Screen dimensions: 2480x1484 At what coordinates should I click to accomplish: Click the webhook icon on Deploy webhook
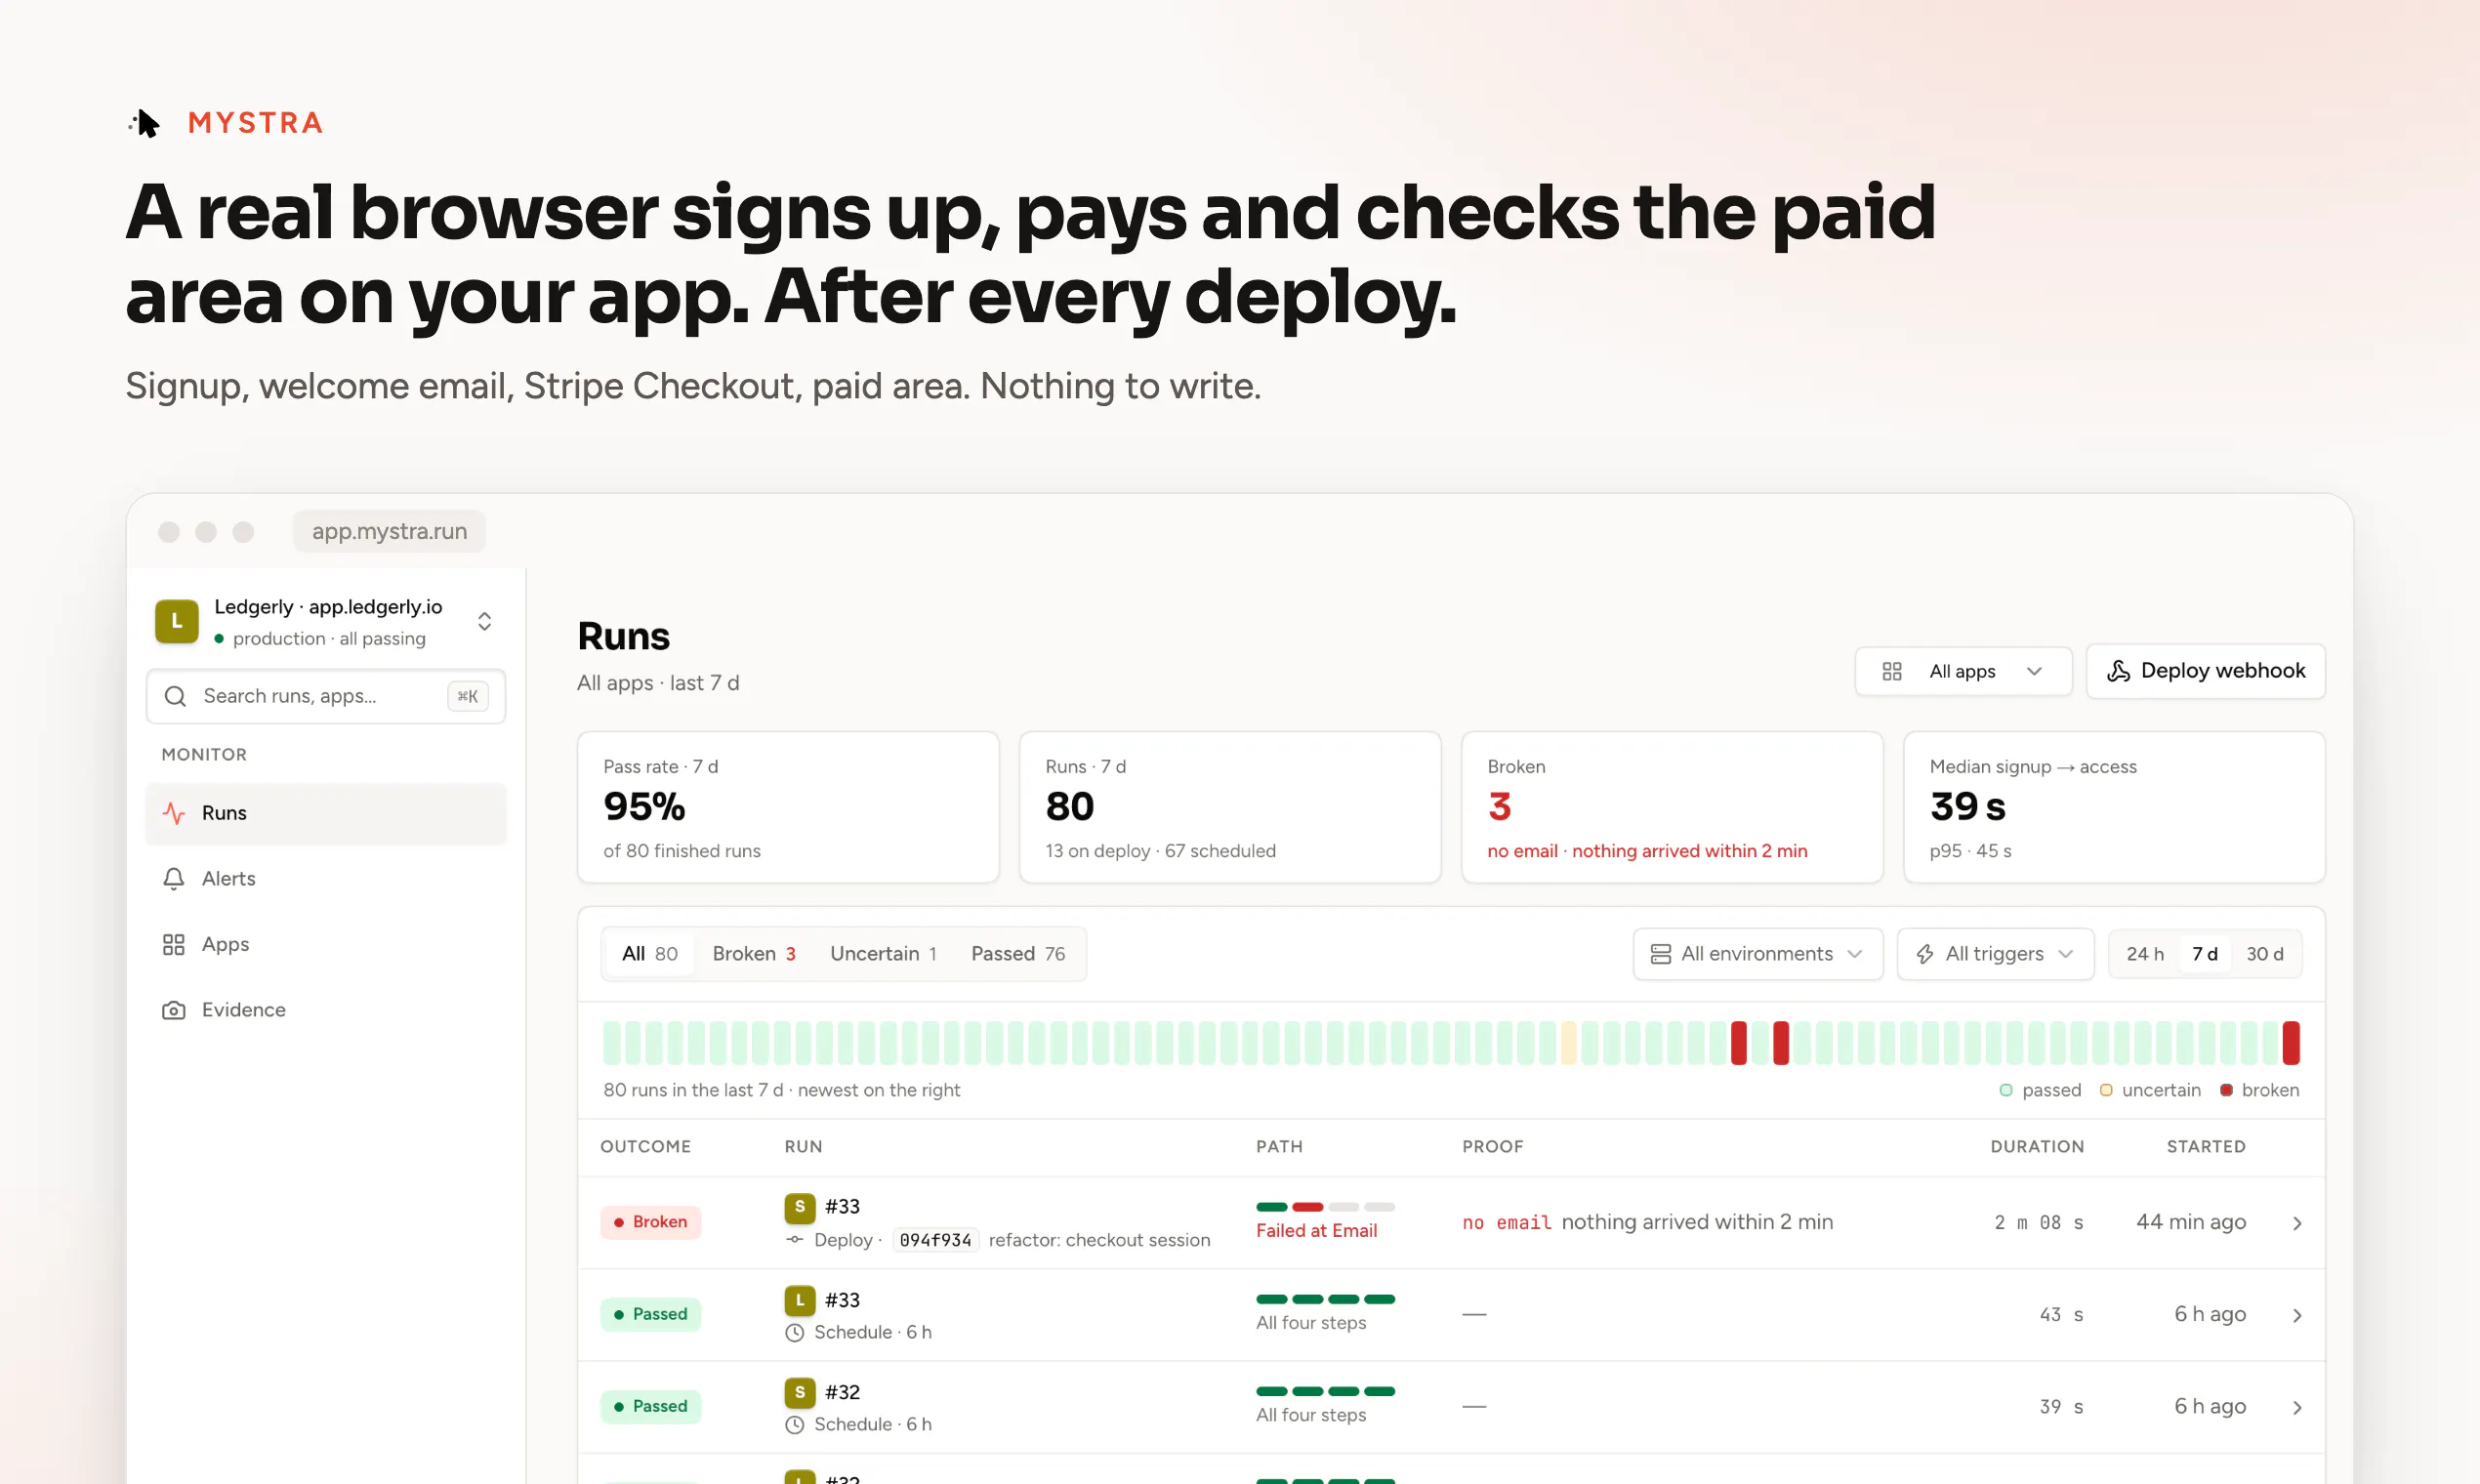tap(2118, 671)
